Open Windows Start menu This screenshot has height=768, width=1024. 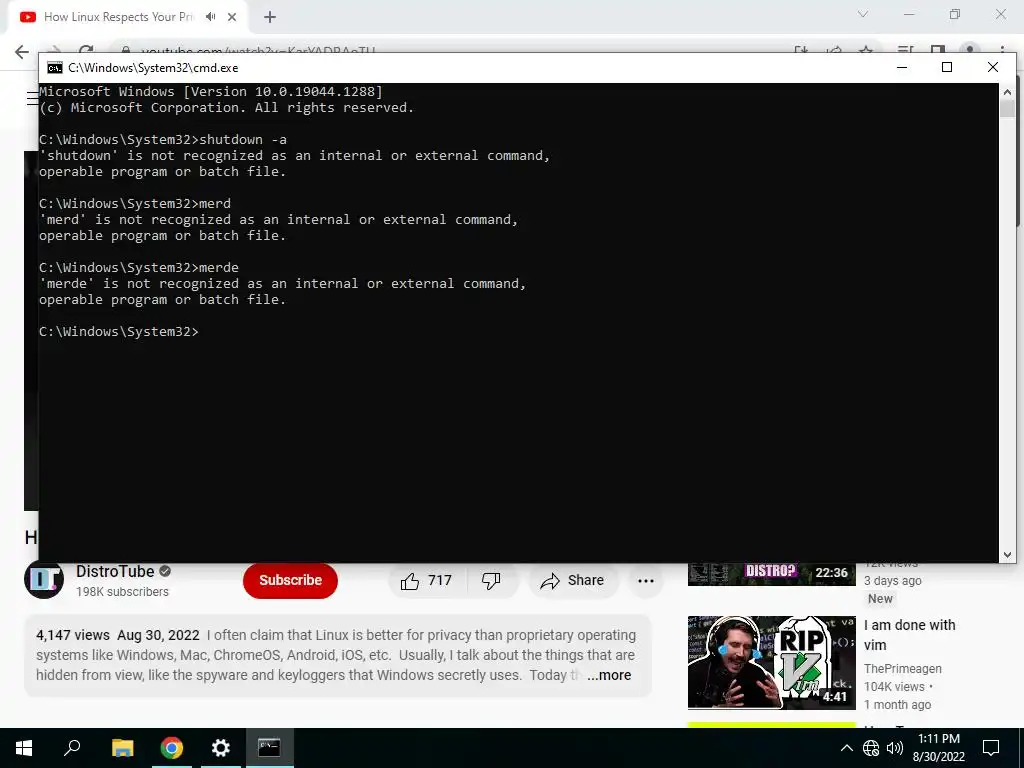24,748
